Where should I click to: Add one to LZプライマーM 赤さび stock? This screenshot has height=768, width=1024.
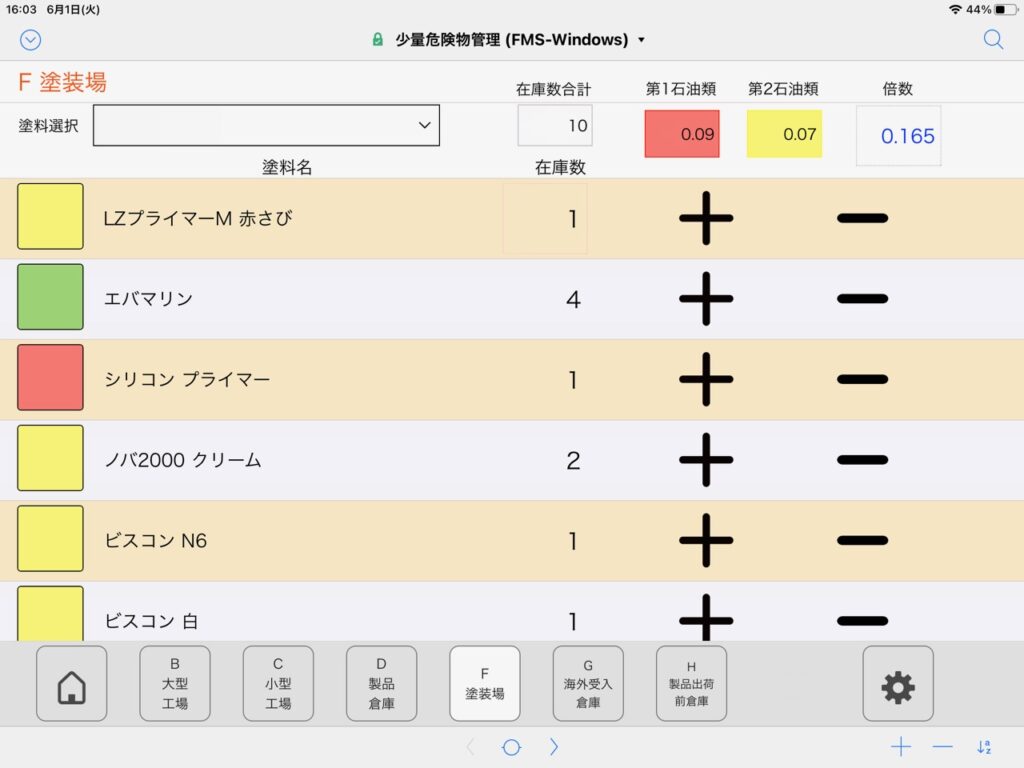706,217
